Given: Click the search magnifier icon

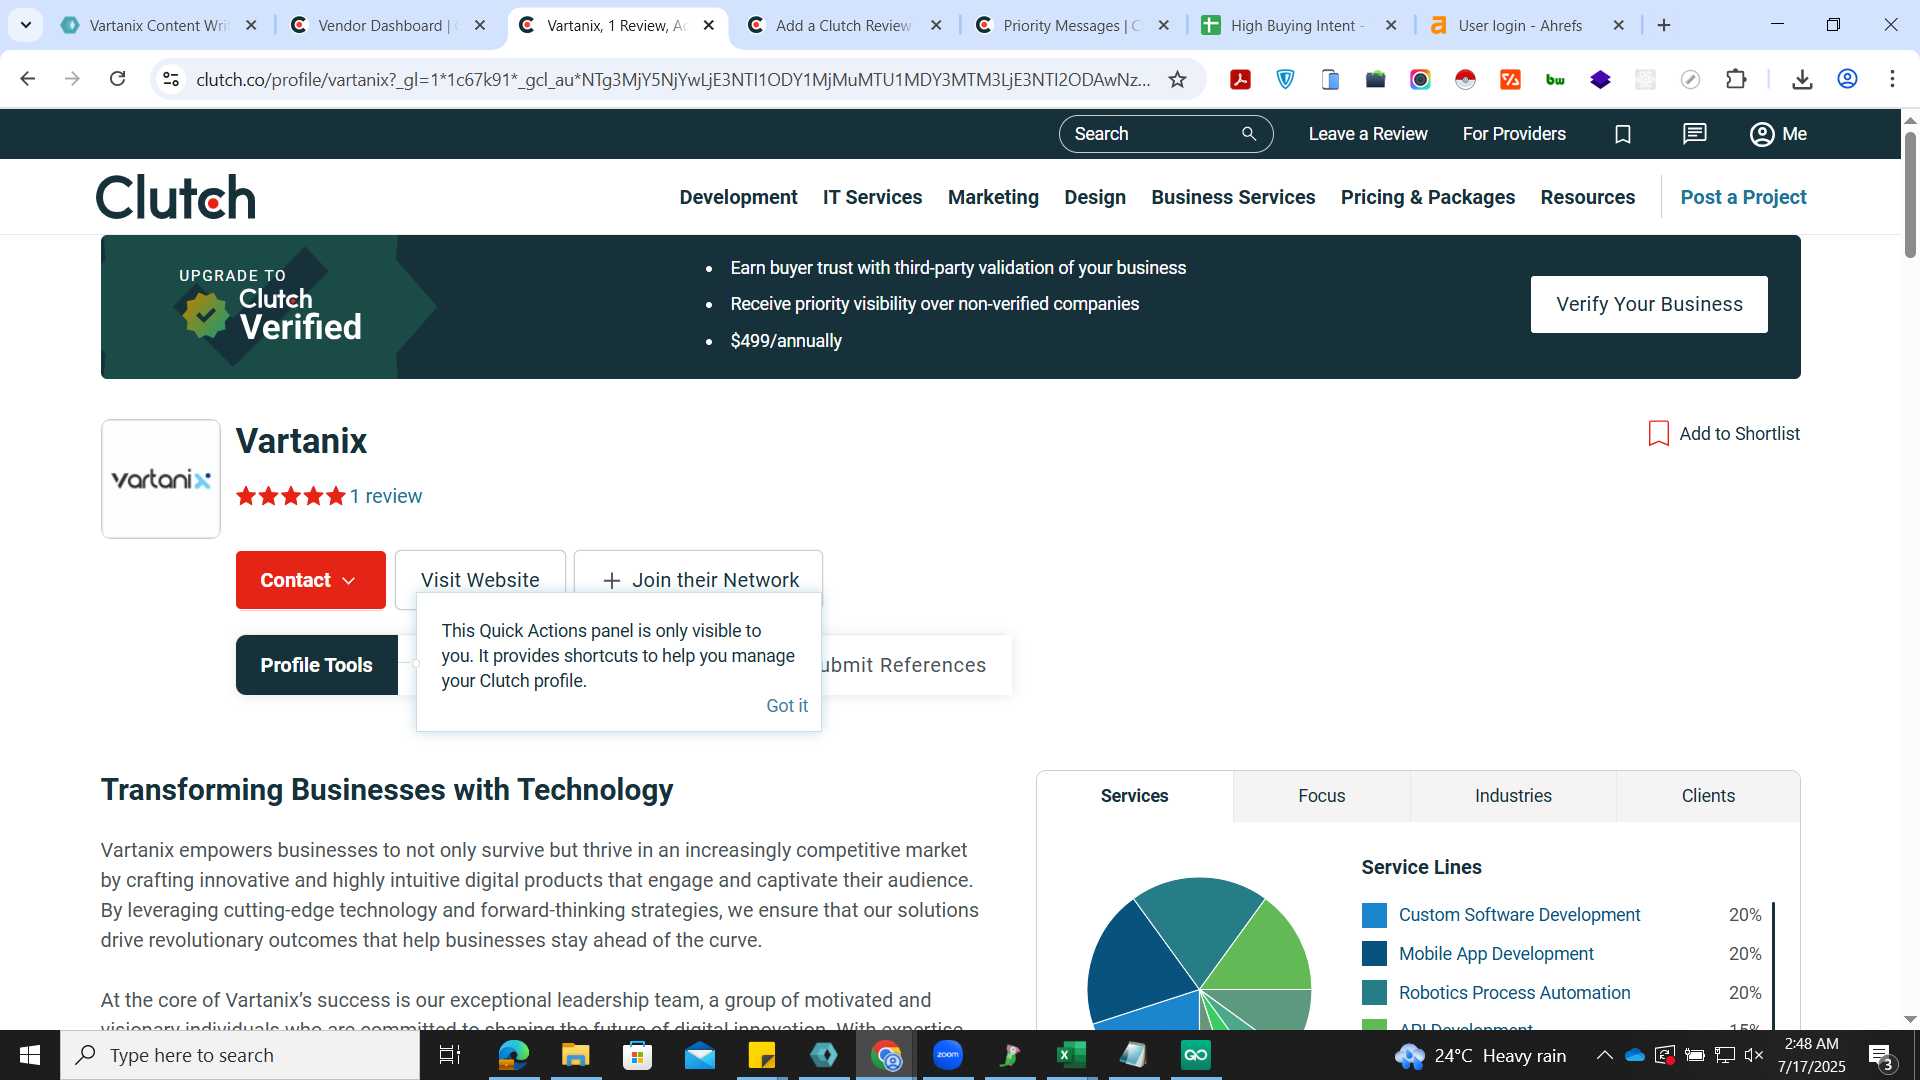Looking at the screenshot, I should tap(1248, 134).
